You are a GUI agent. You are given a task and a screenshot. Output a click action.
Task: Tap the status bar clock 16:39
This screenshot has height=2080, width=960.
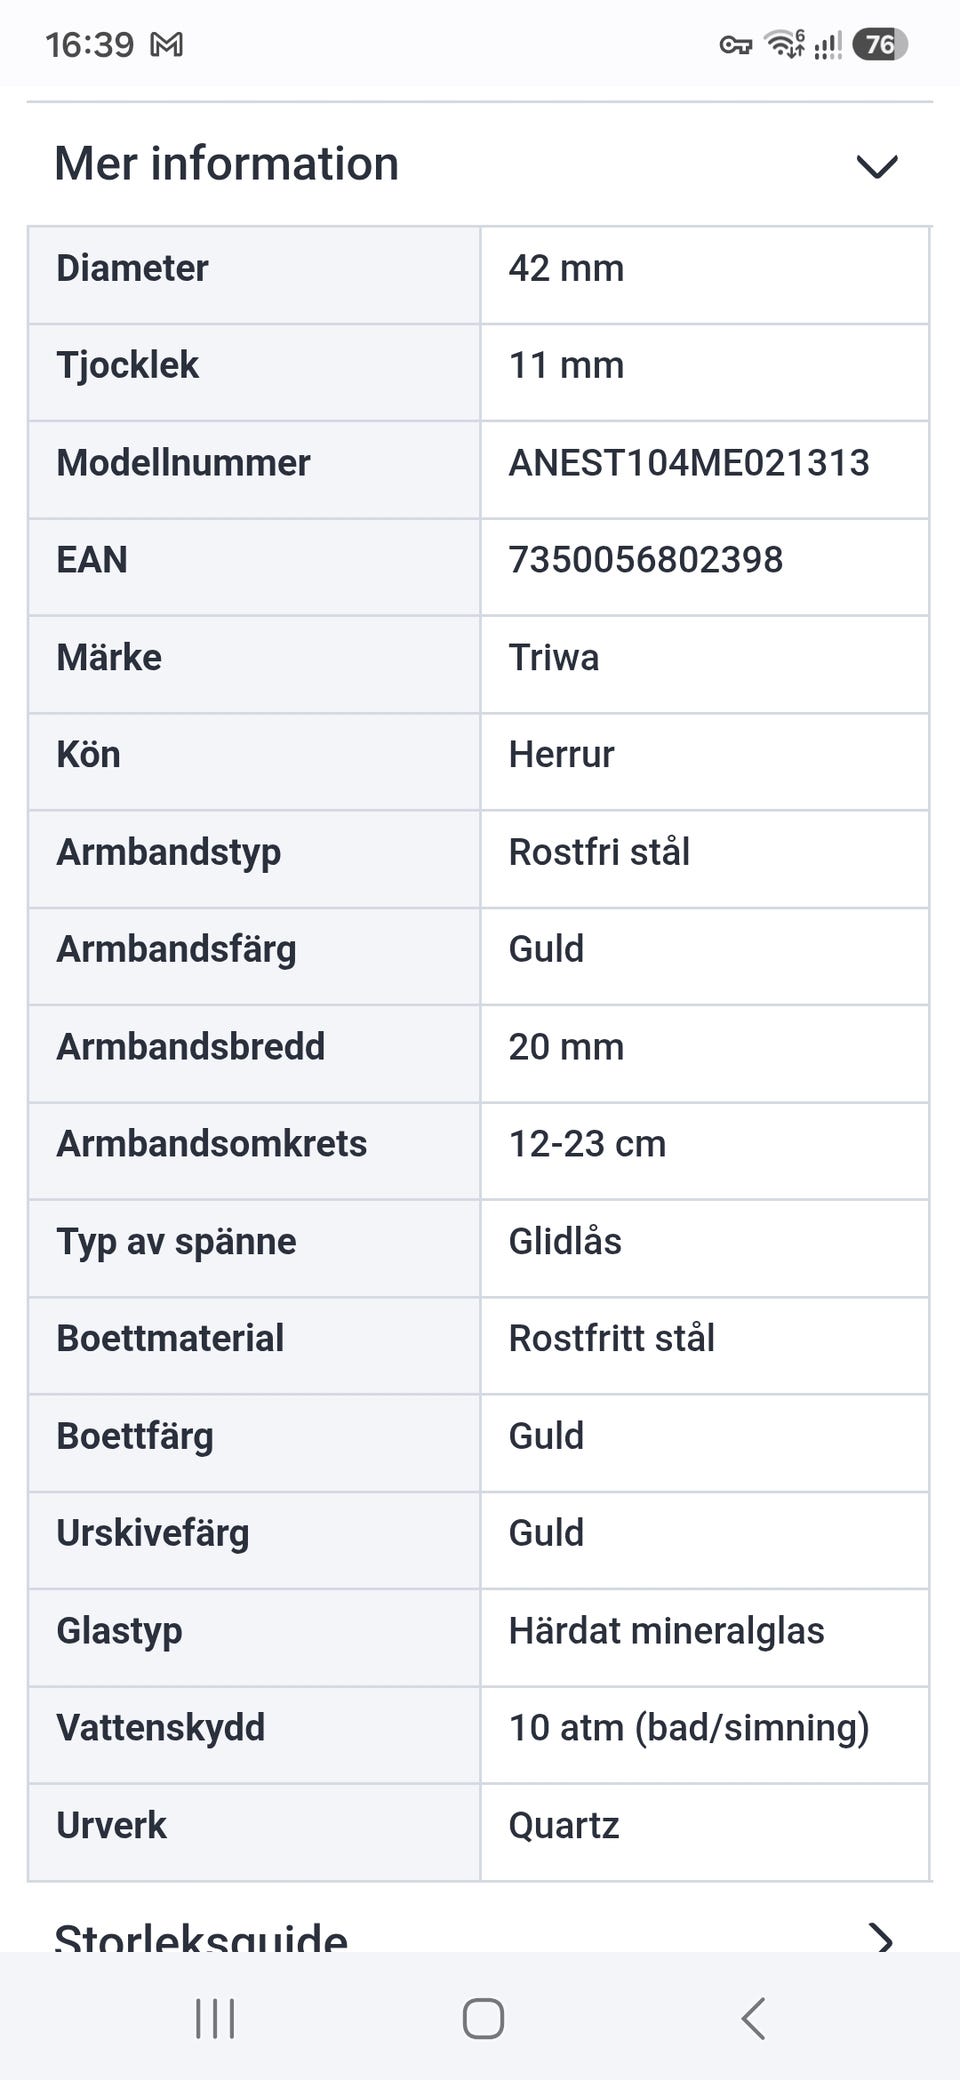89,44
